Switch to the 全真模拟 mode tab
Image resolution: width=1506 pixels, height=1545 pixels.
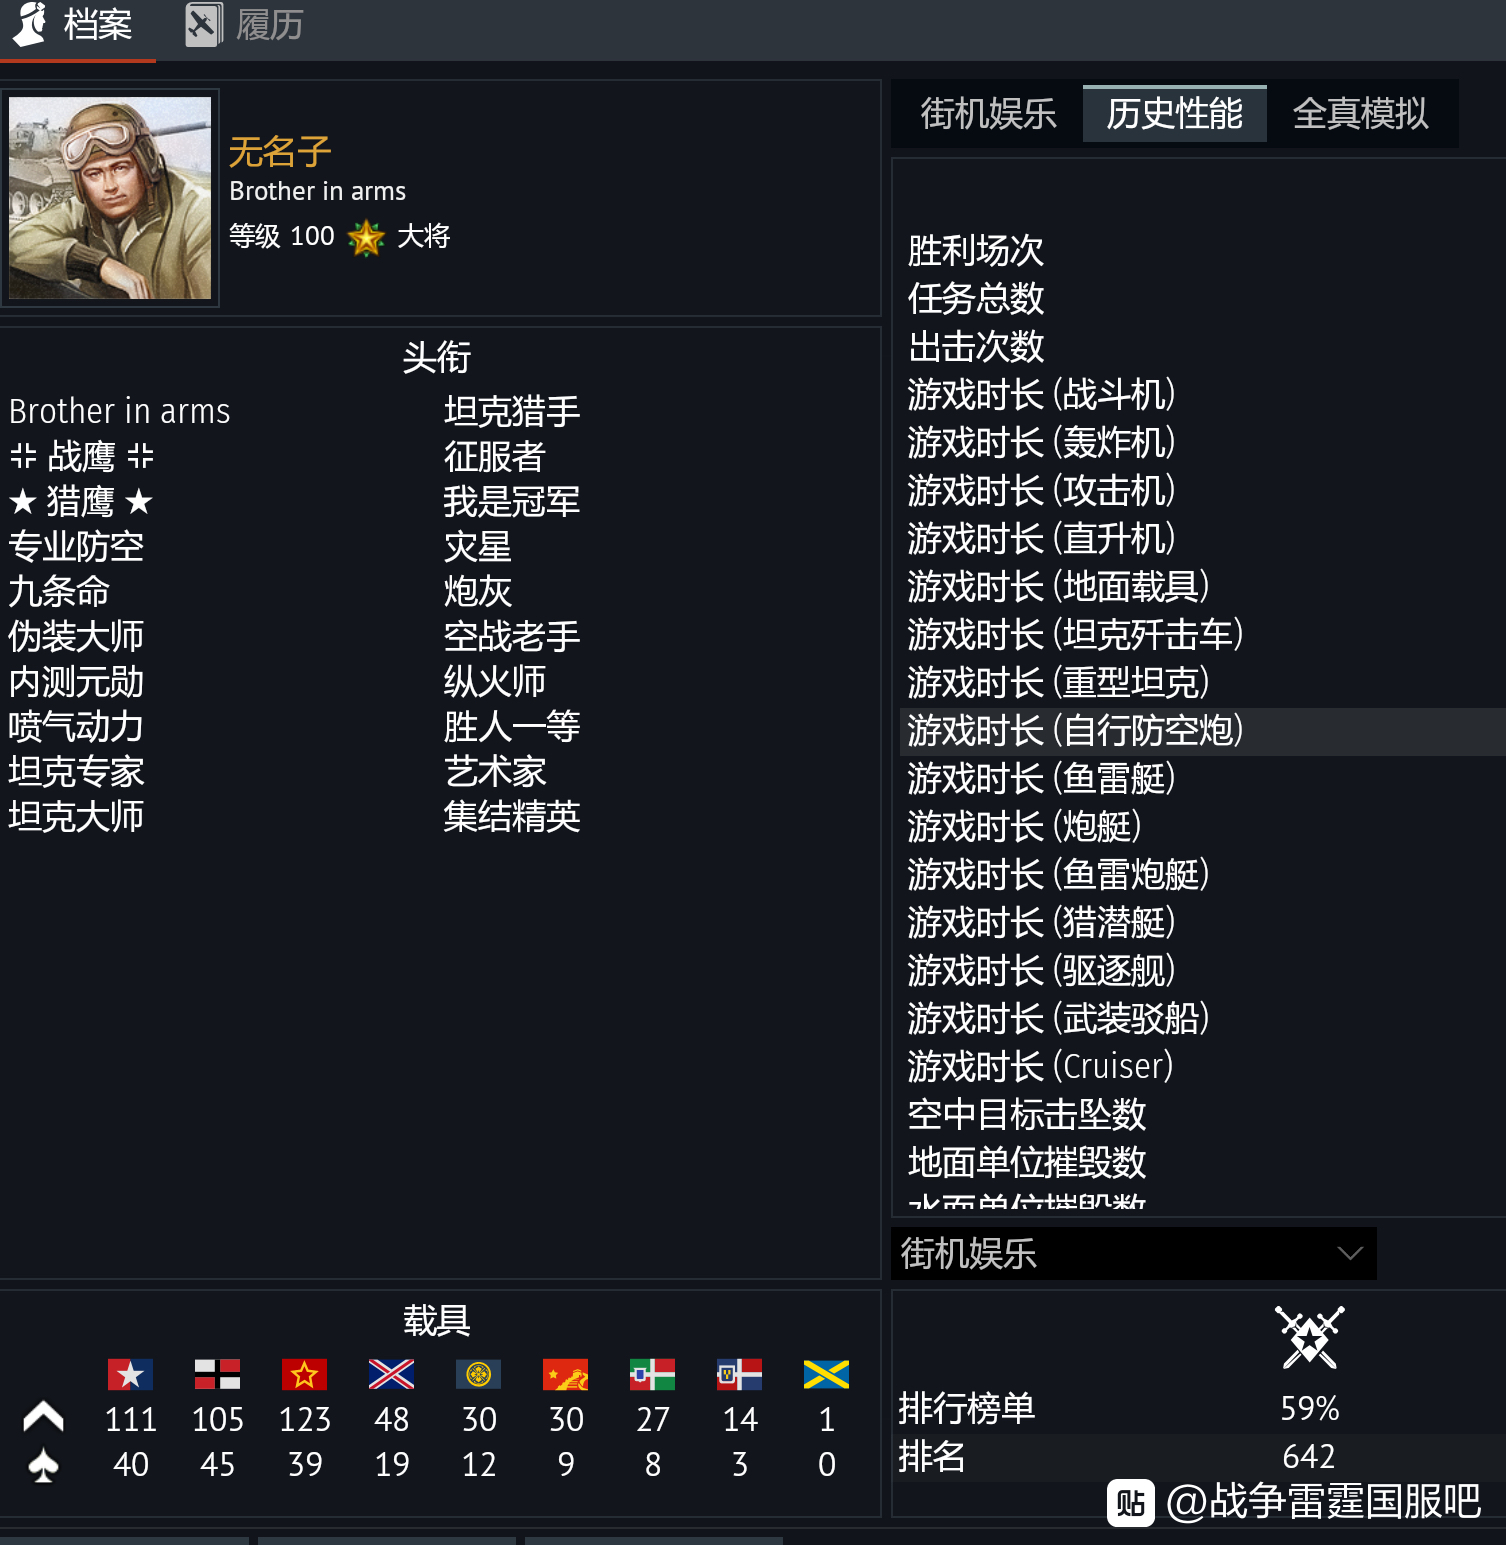pos(1360,114)
